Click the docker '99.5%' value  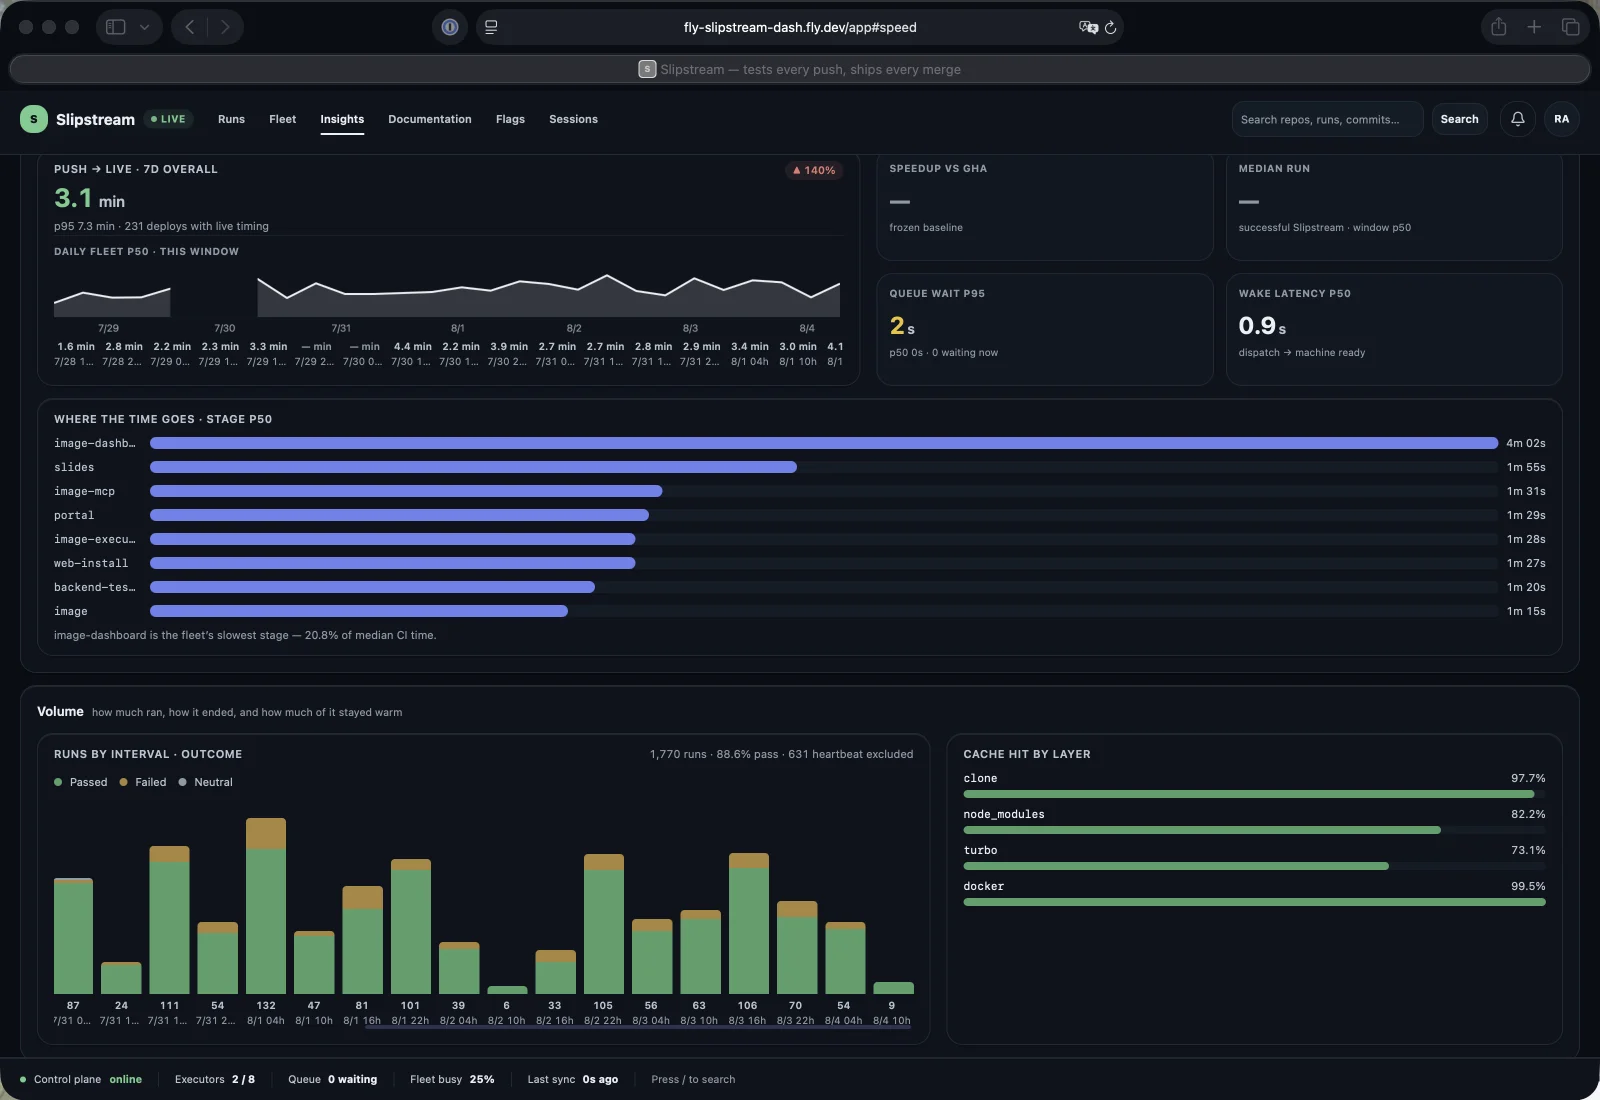click(1528, 886)
